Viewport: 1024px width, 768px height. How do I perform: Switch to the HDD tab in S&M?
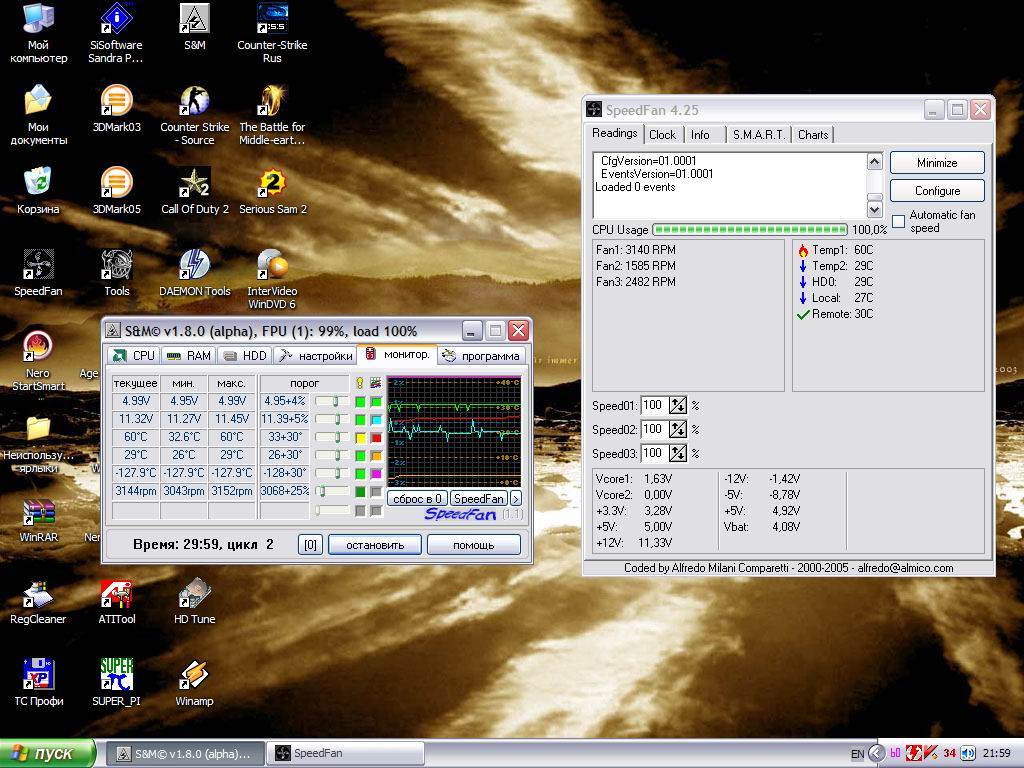click(x=245, y=355)
